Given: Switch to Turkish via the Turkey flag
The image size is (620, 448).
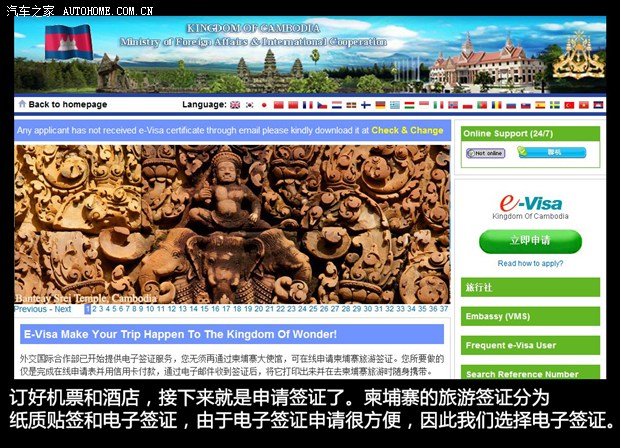Looking at the screenshot, I should point(569,104).
